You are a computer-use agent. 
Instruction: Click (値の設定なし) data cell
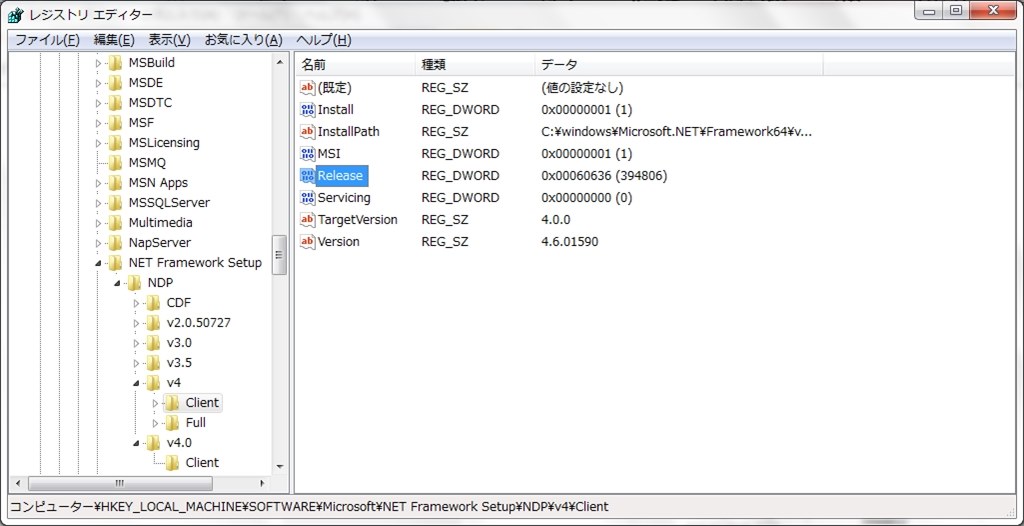(582, 88)
